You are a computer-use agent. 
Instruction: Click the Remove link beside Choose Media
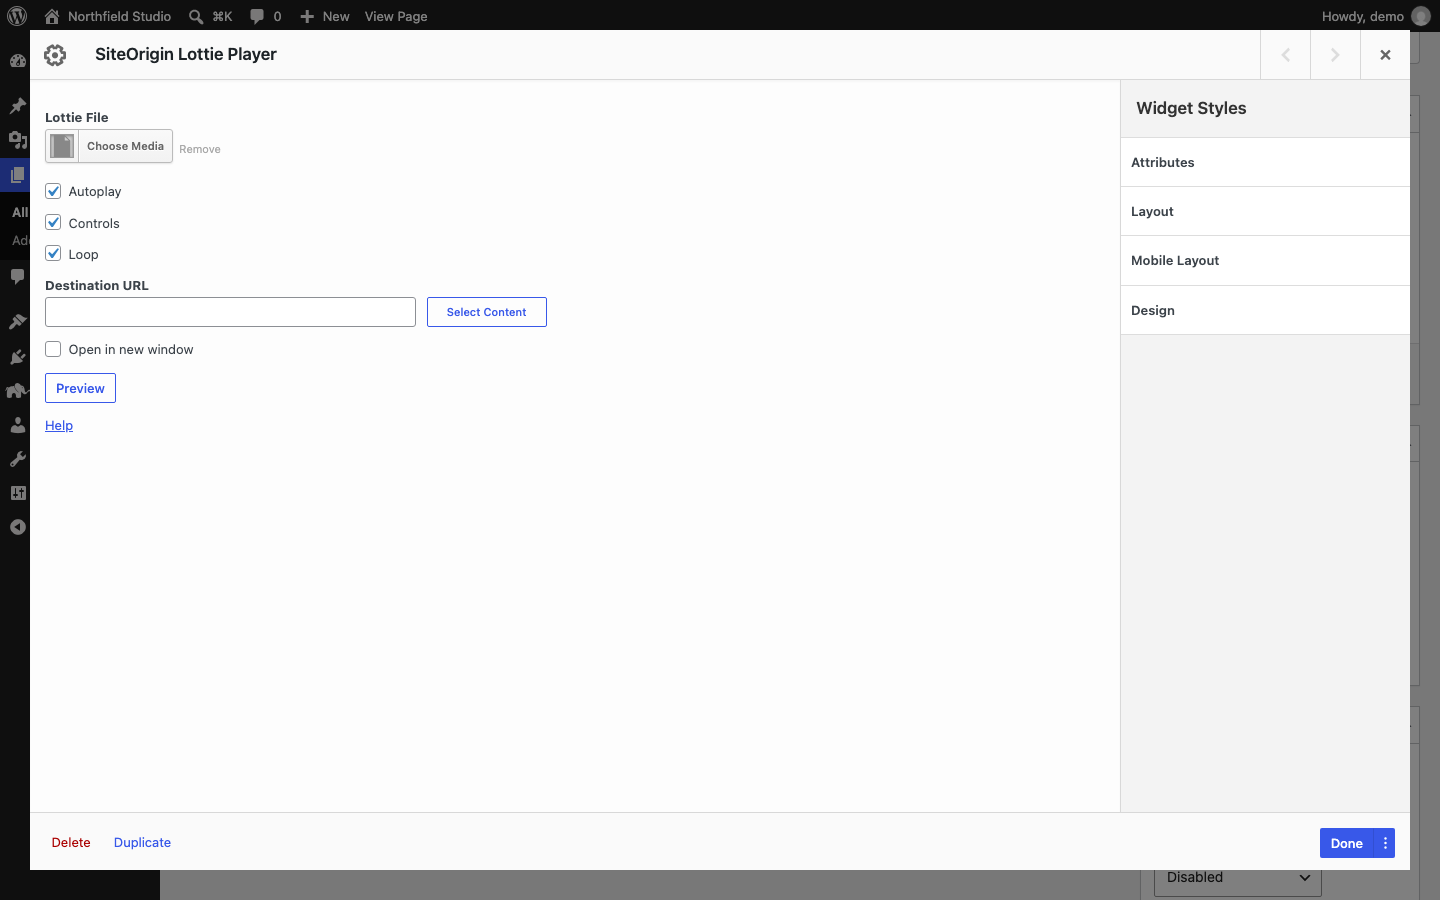(200, 149)
